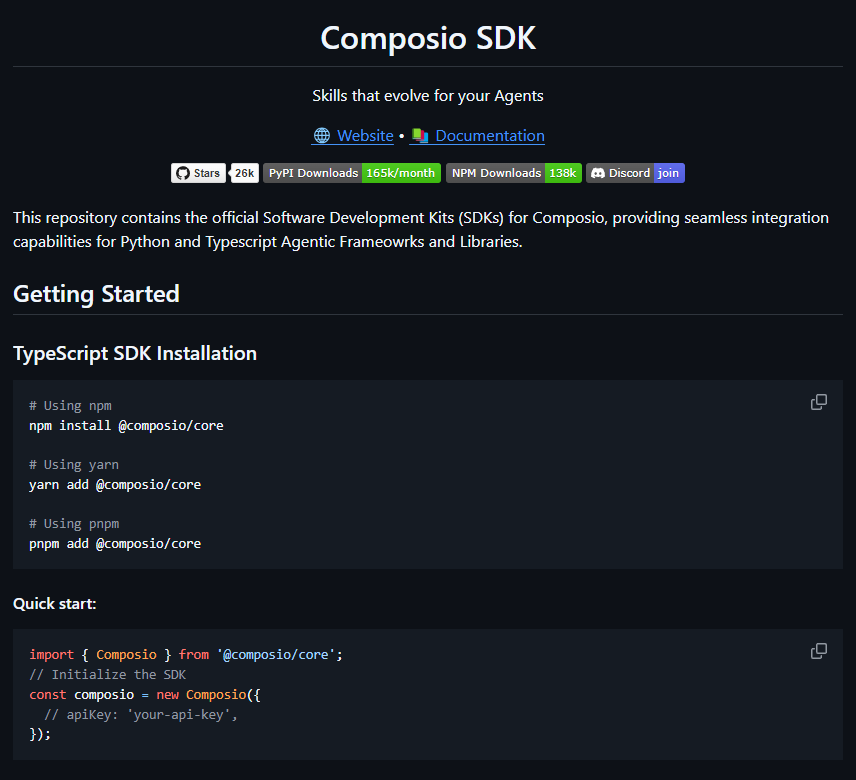This screenshot has height=780, width=856.
Task: Click the import Composio code line
Action: [x=186, y=654]
